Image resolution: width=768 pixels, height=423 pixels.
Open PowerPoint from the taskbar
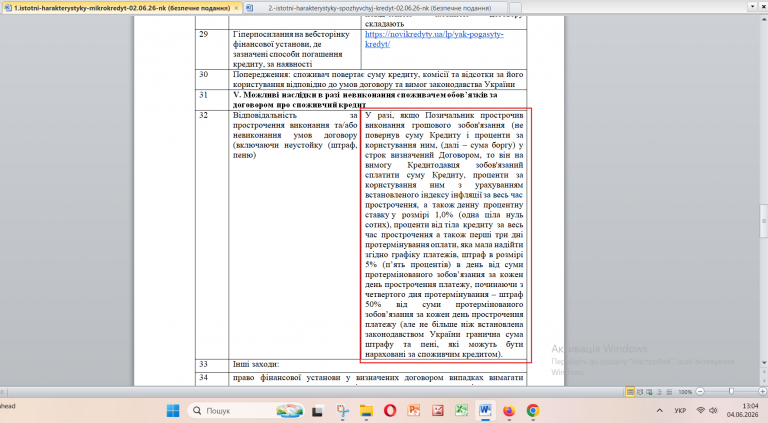[414, 410]
